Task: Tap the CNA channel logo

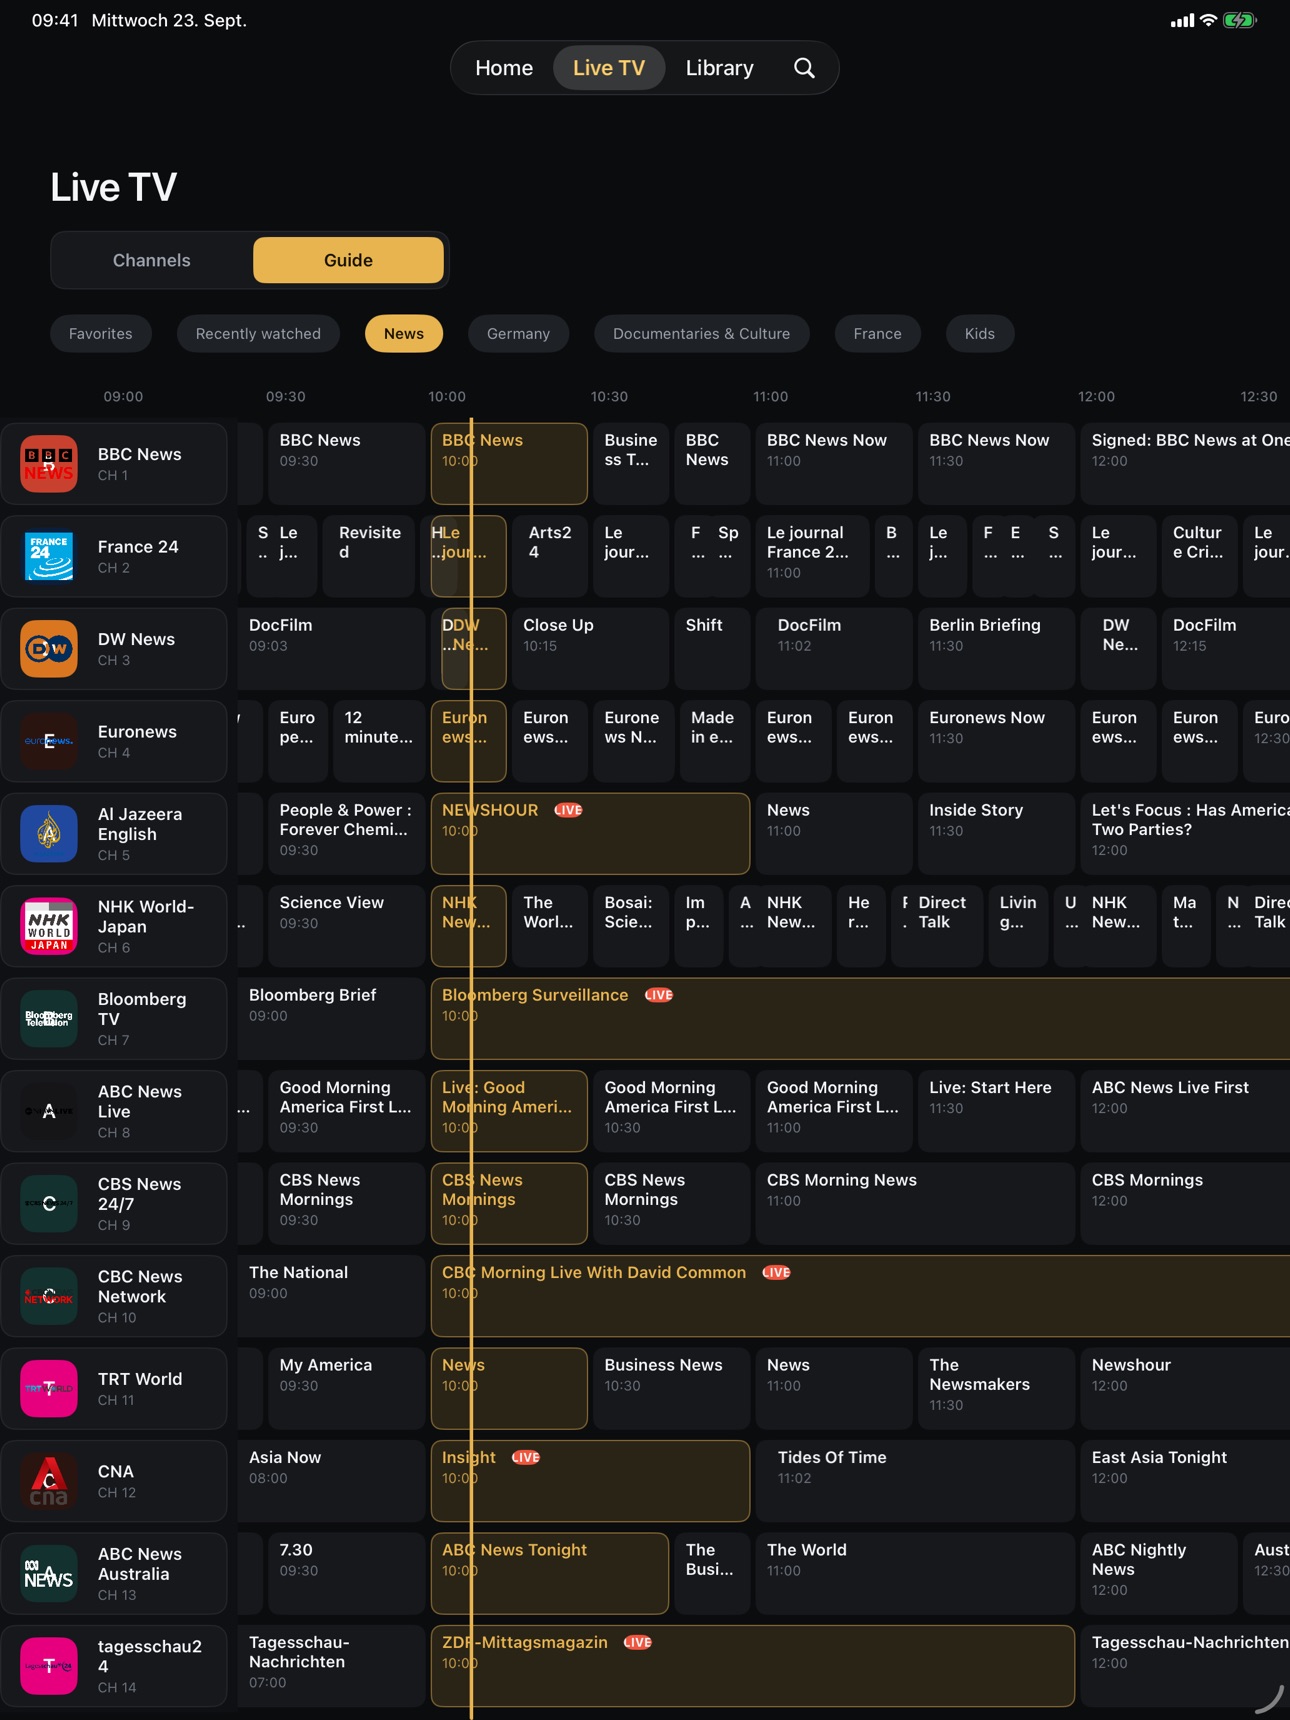Action: click(49, 1481)
